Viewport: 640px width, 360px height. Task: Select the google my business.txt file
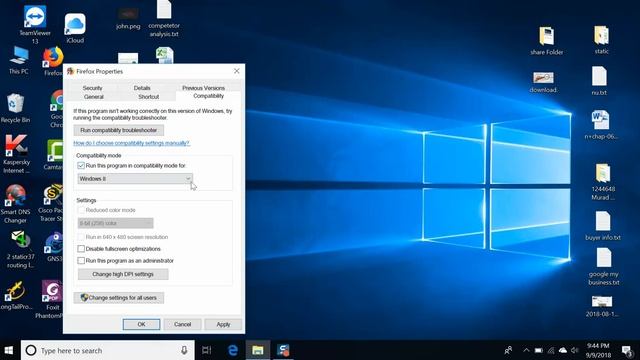[x=603, y=258]
